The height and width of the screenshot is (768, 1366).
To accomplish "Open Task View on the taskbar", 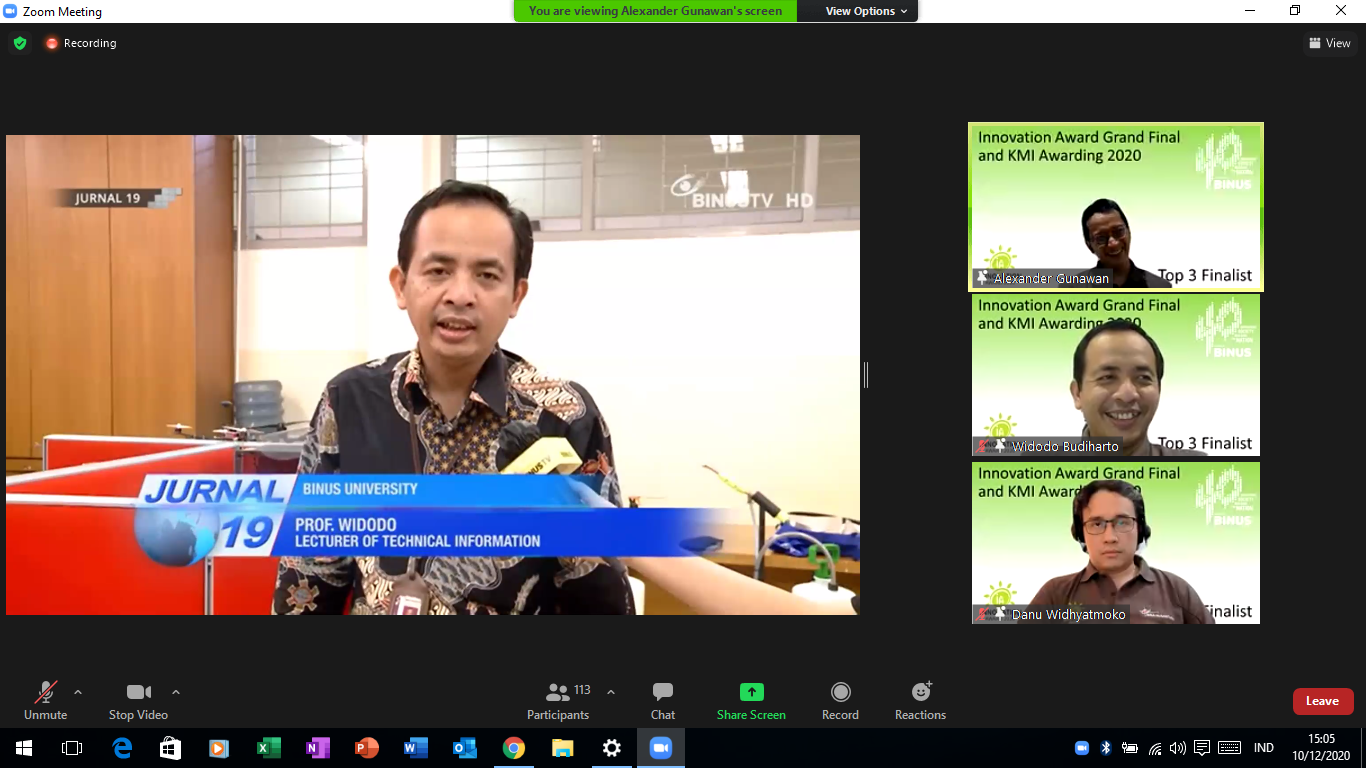I will (x=72, y=748).
